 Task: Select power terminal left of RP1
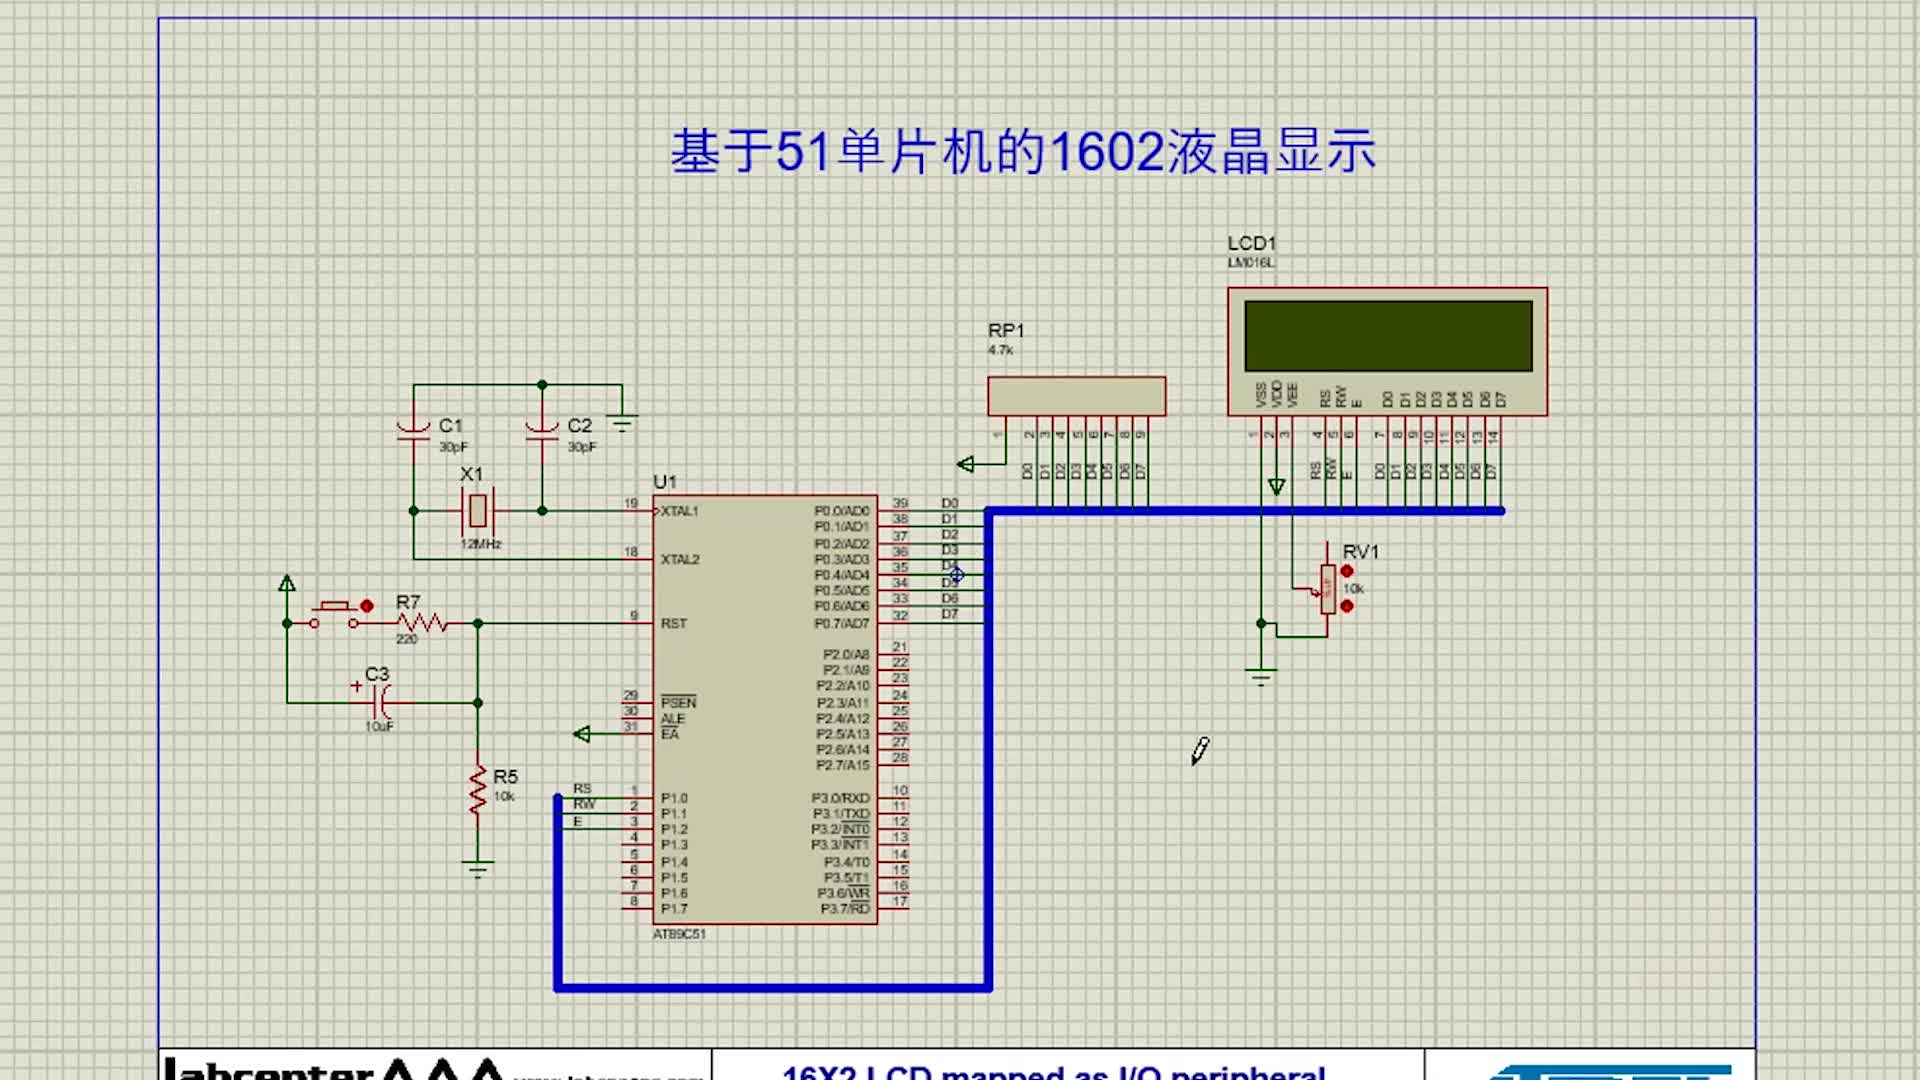point(965,464)
